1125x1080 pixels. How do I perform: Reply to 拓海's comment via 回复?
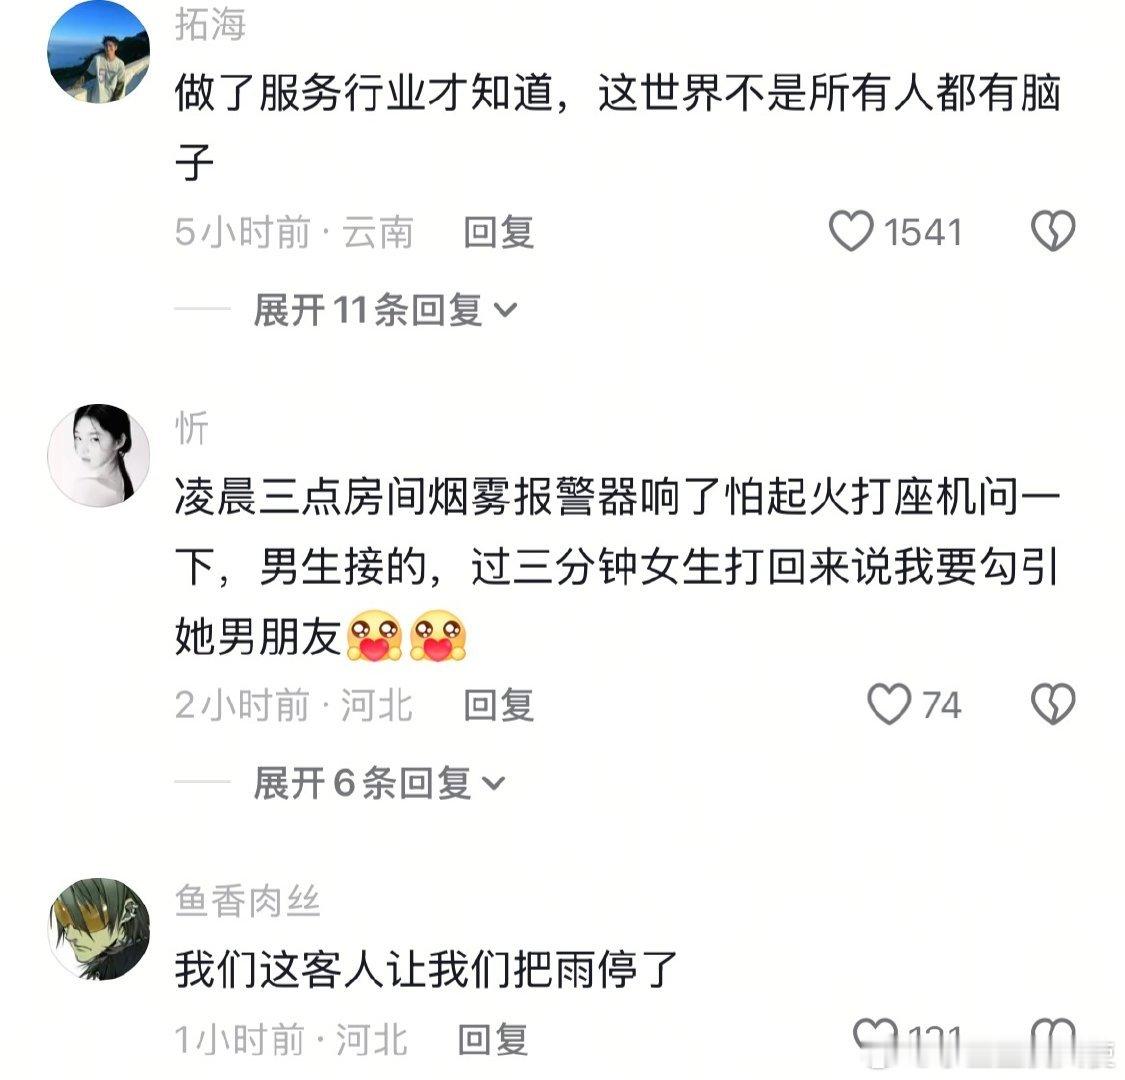pos(498,232)
